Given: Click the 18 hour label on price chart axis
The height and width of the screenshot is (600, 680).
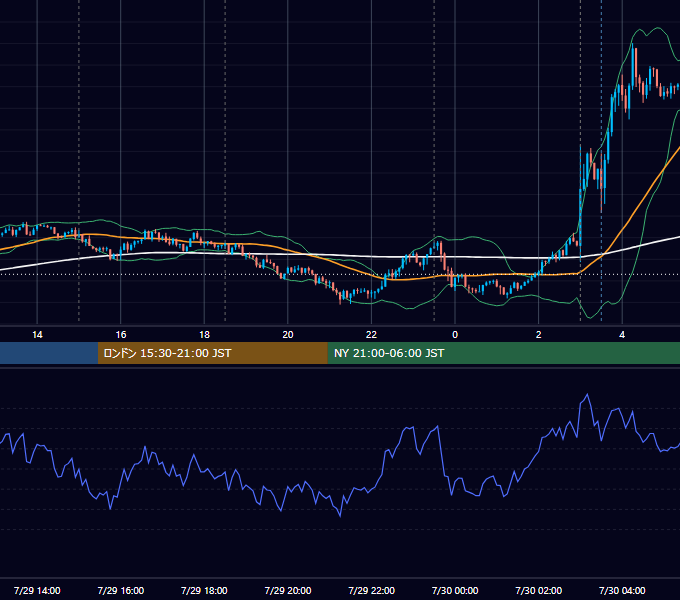Looking at the screenshot, I should [x=204, y=335].
